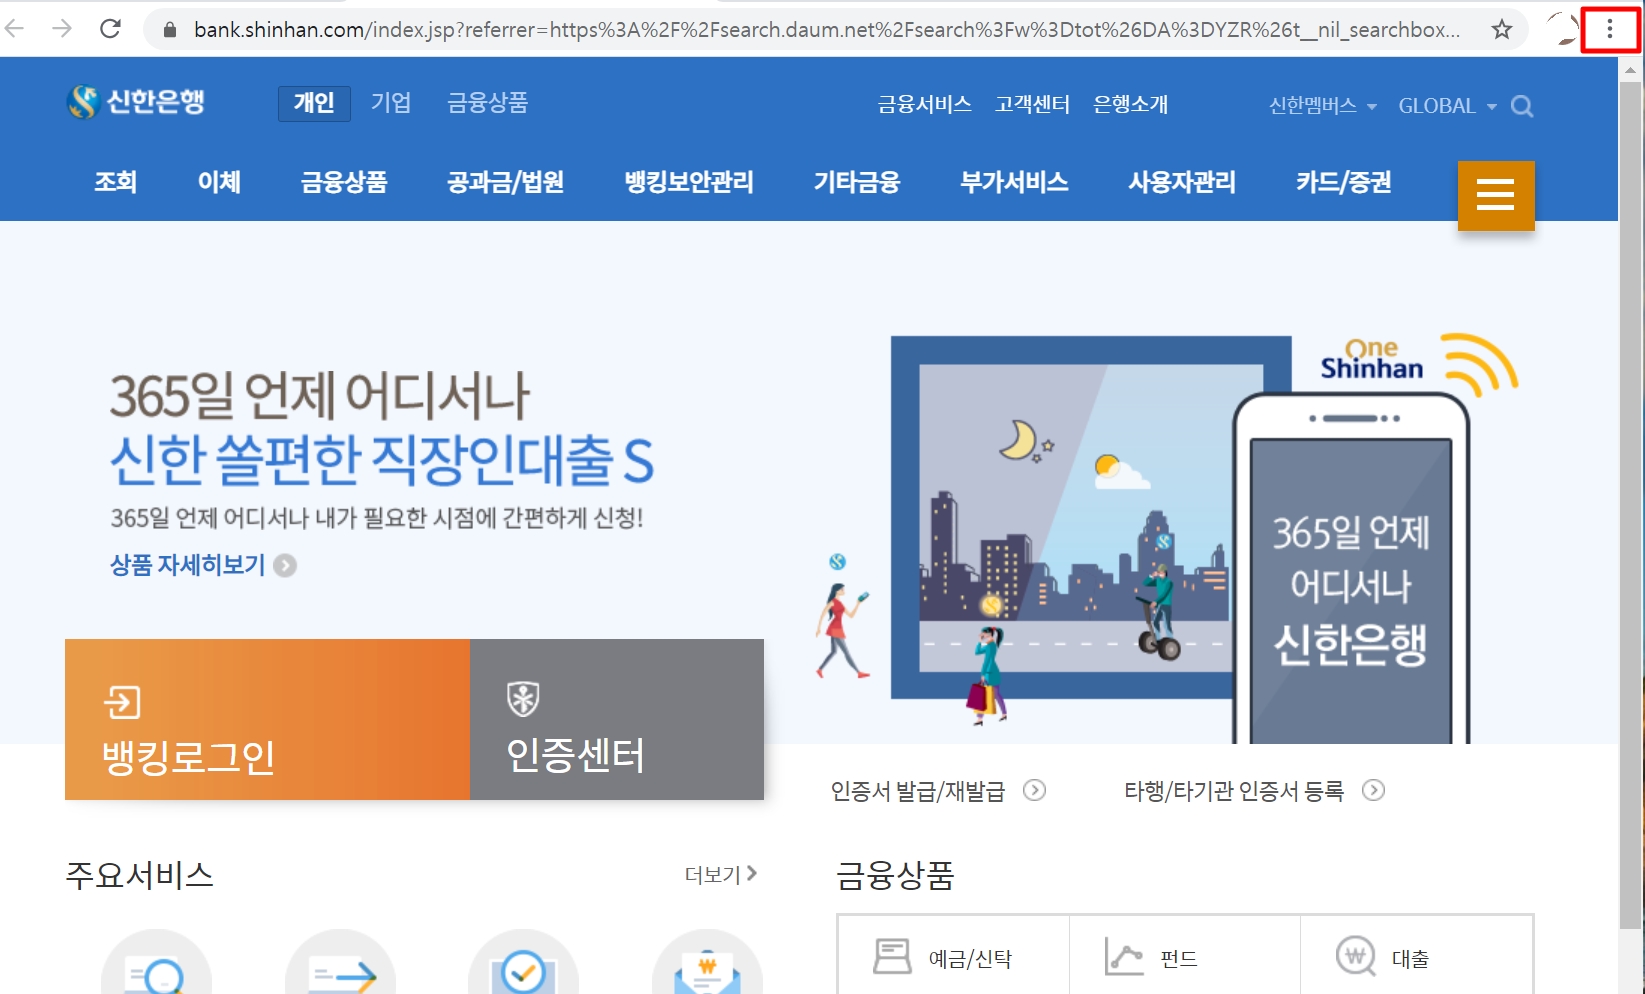Click arrow icon beside 인증서 발급/재발급
Screen dimensions: 1645x994
[x=1035, y=791]
